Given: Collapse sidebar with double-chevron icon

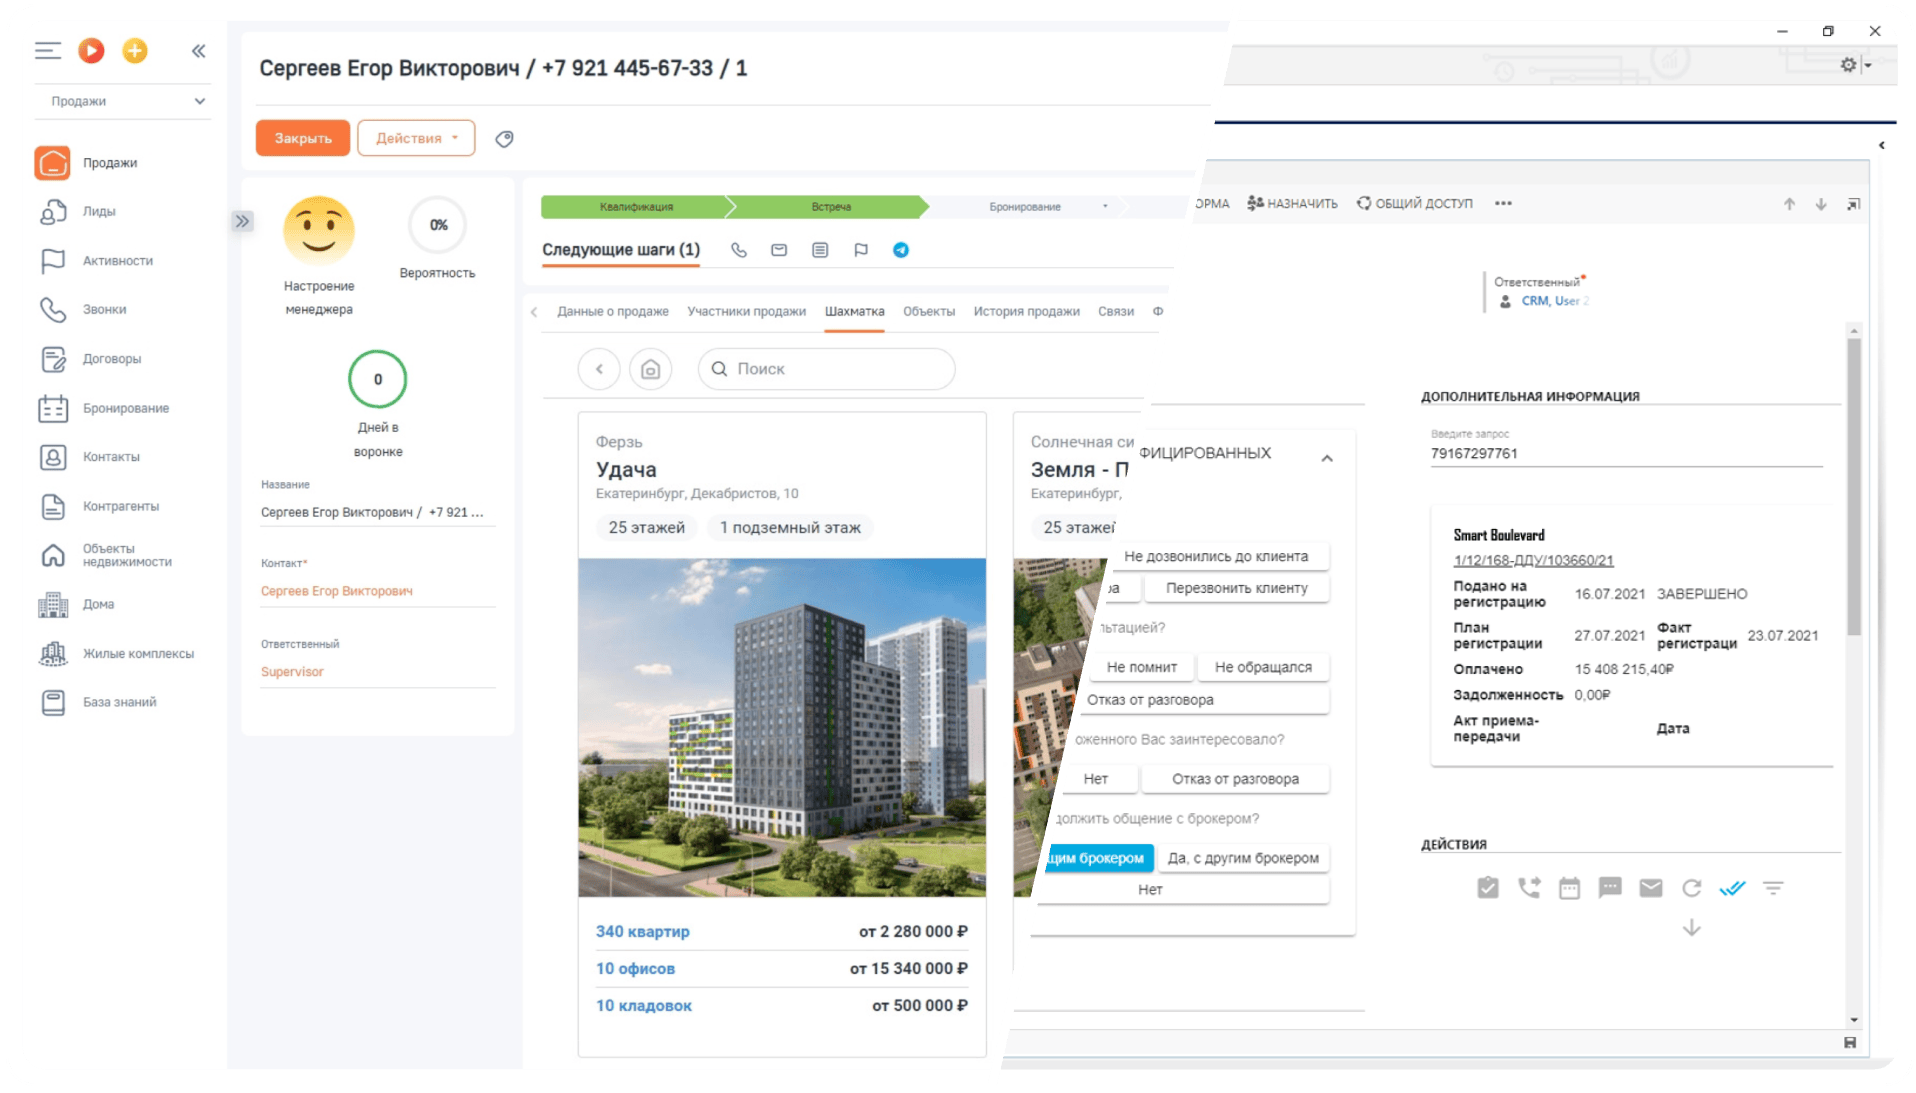Looking at the screenshot, I should [199, 51].
